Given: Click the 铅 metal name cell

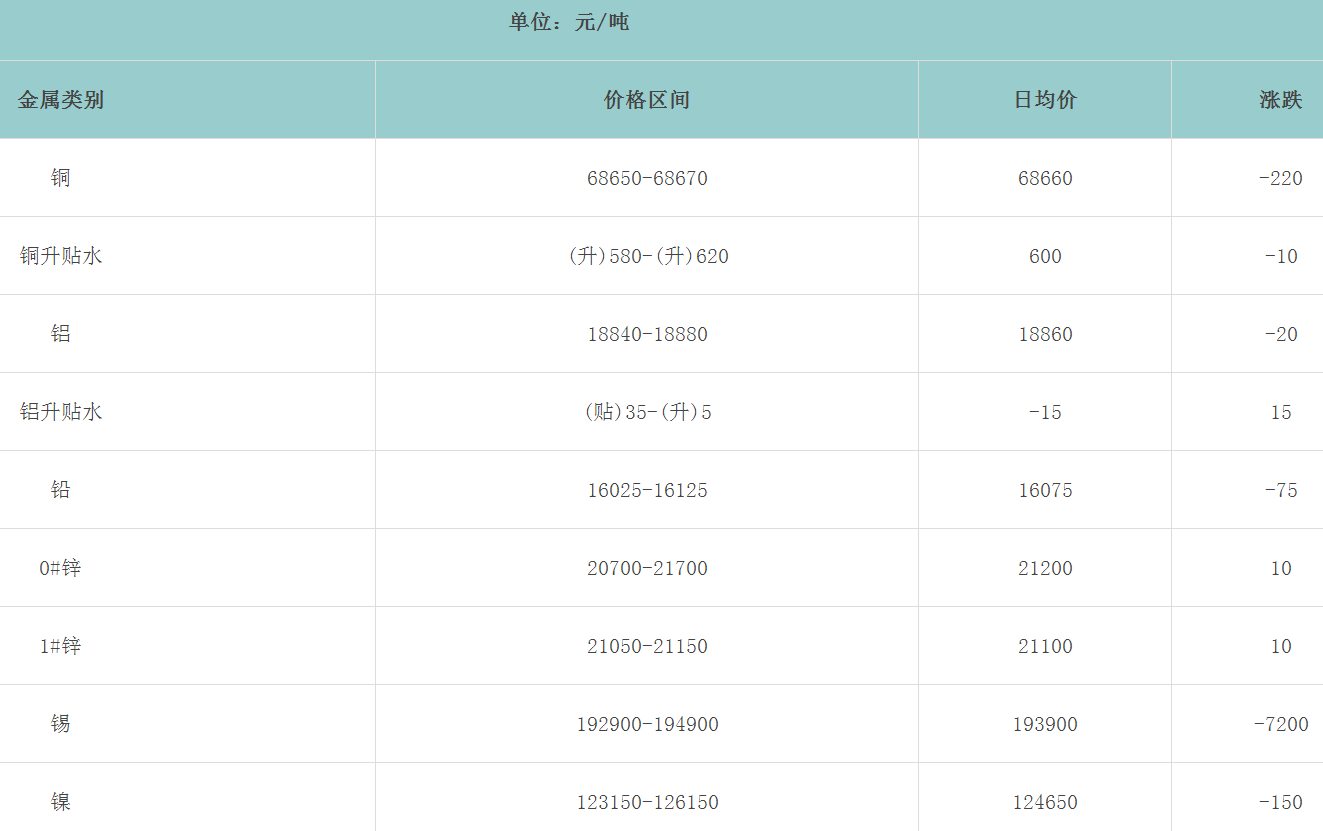Looking at the screenshot, I should [61, 490].
